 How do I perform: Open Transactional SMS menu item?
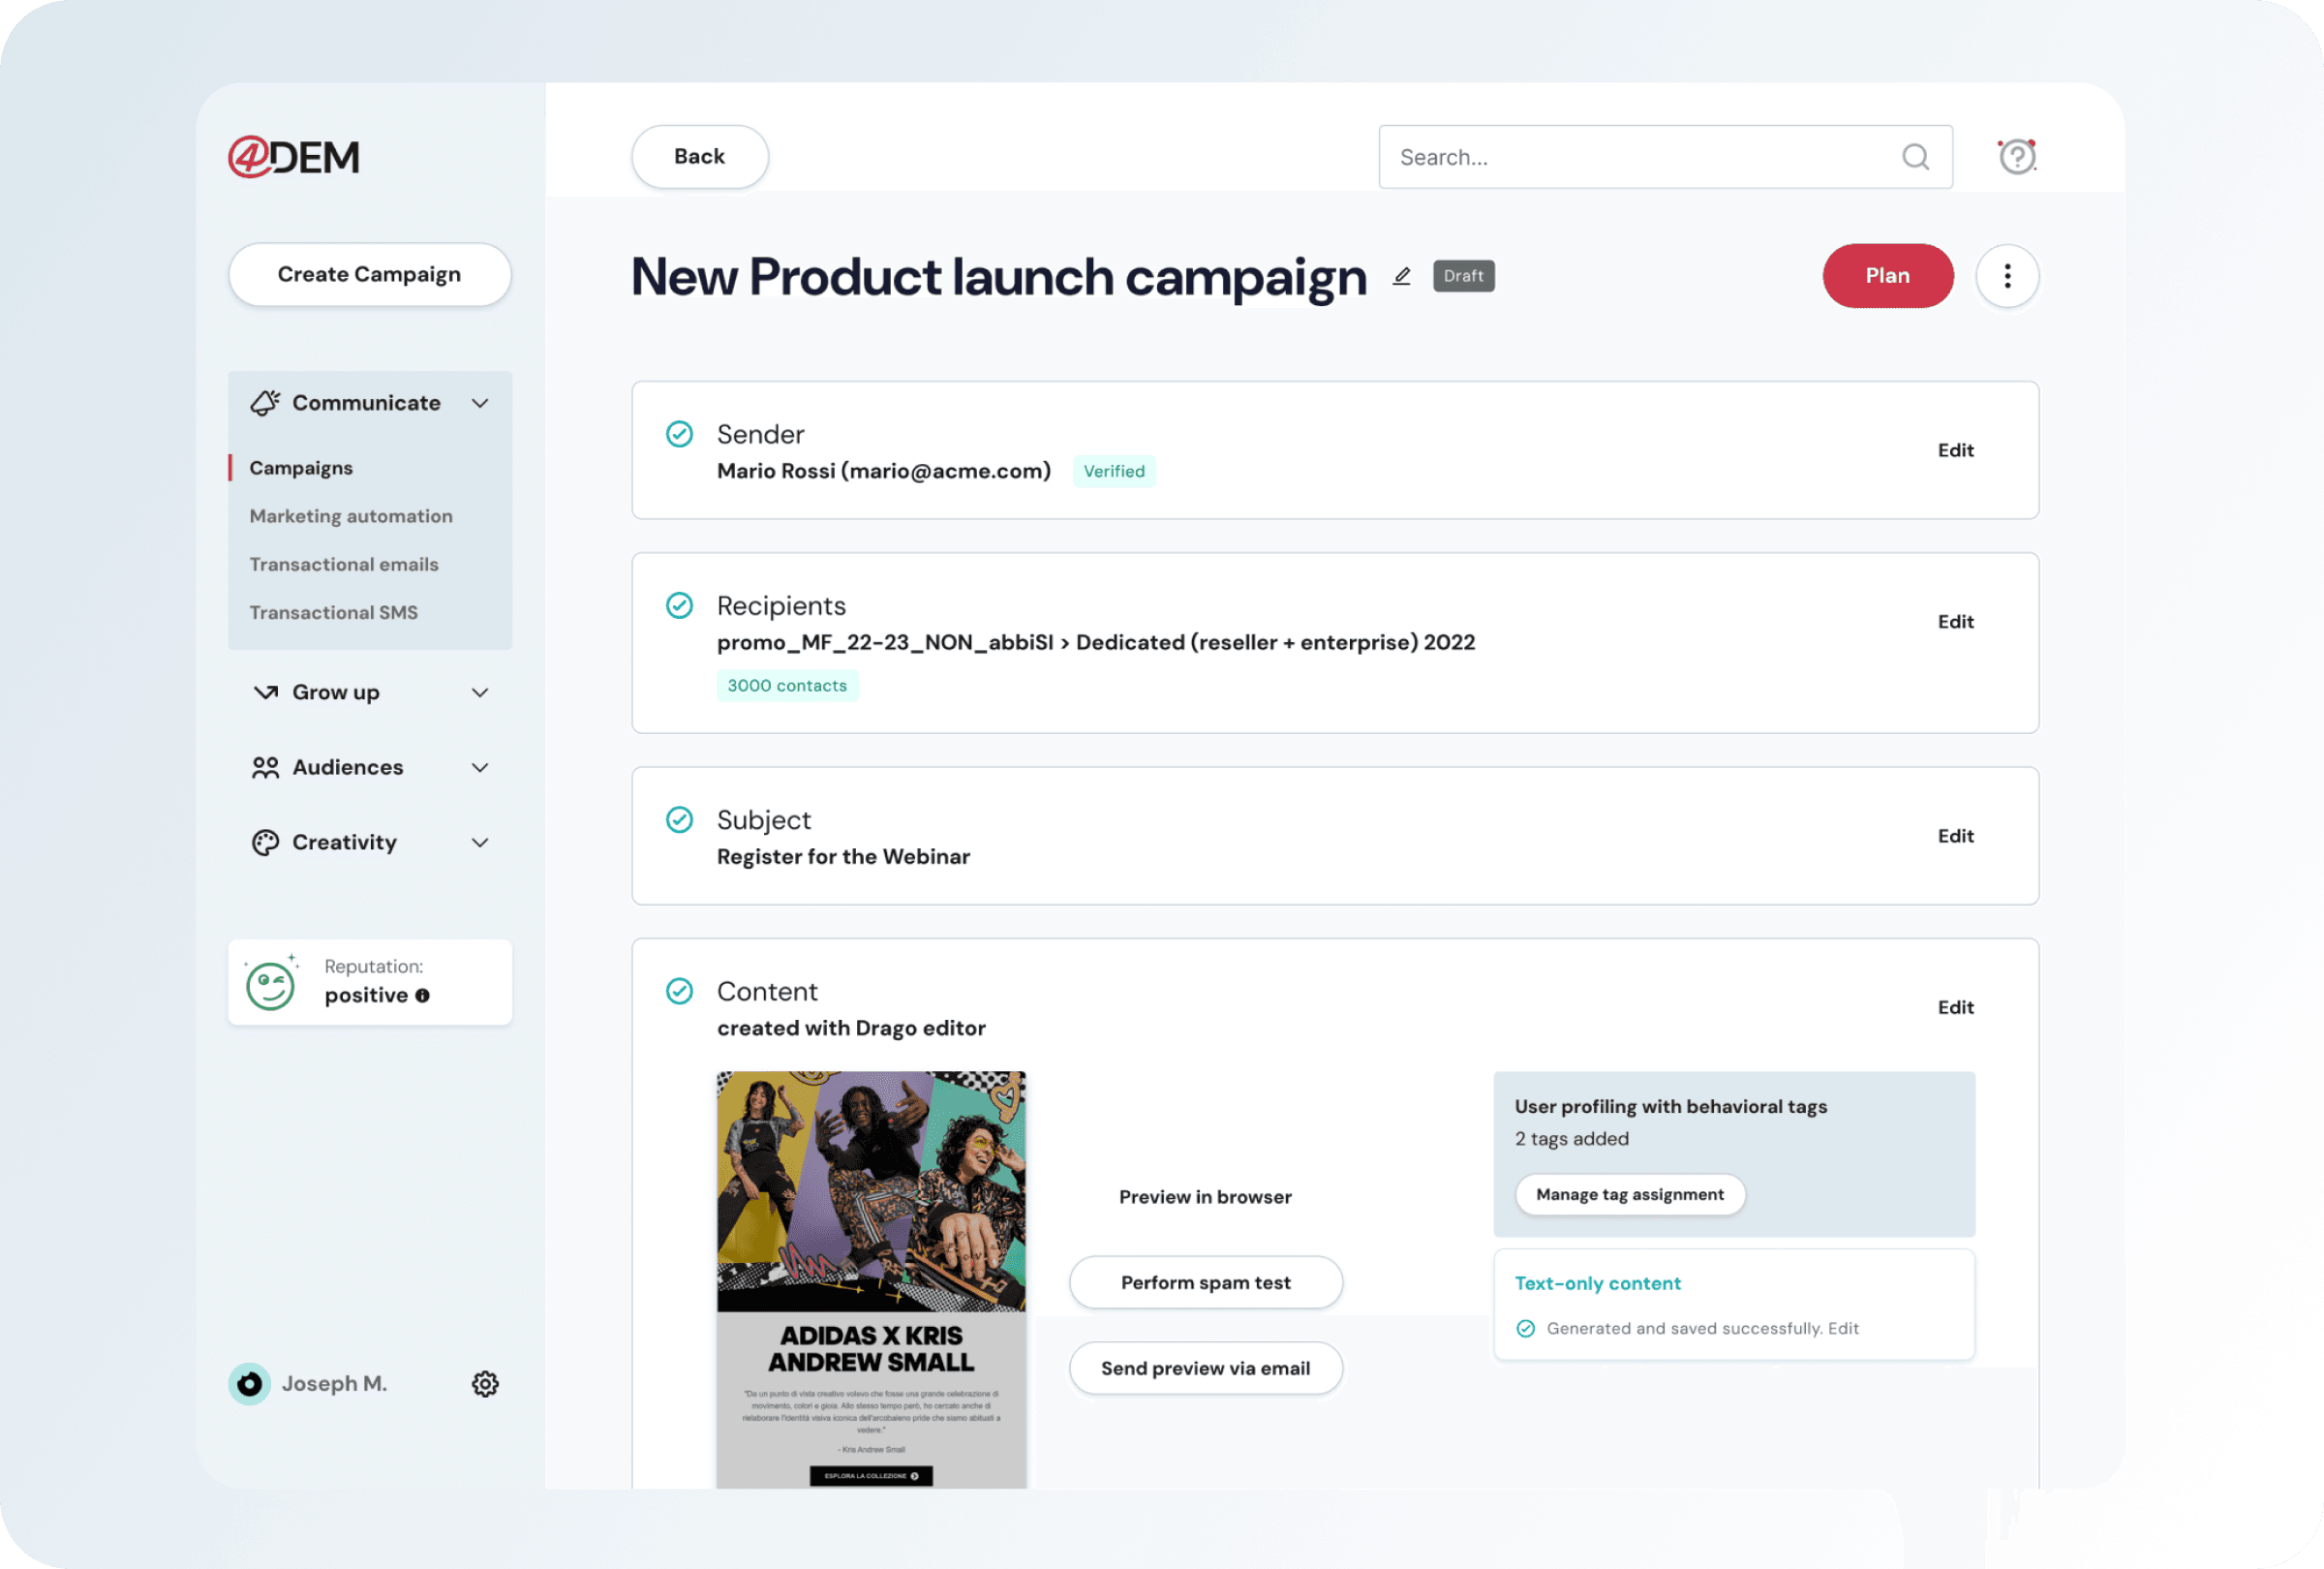333,612
